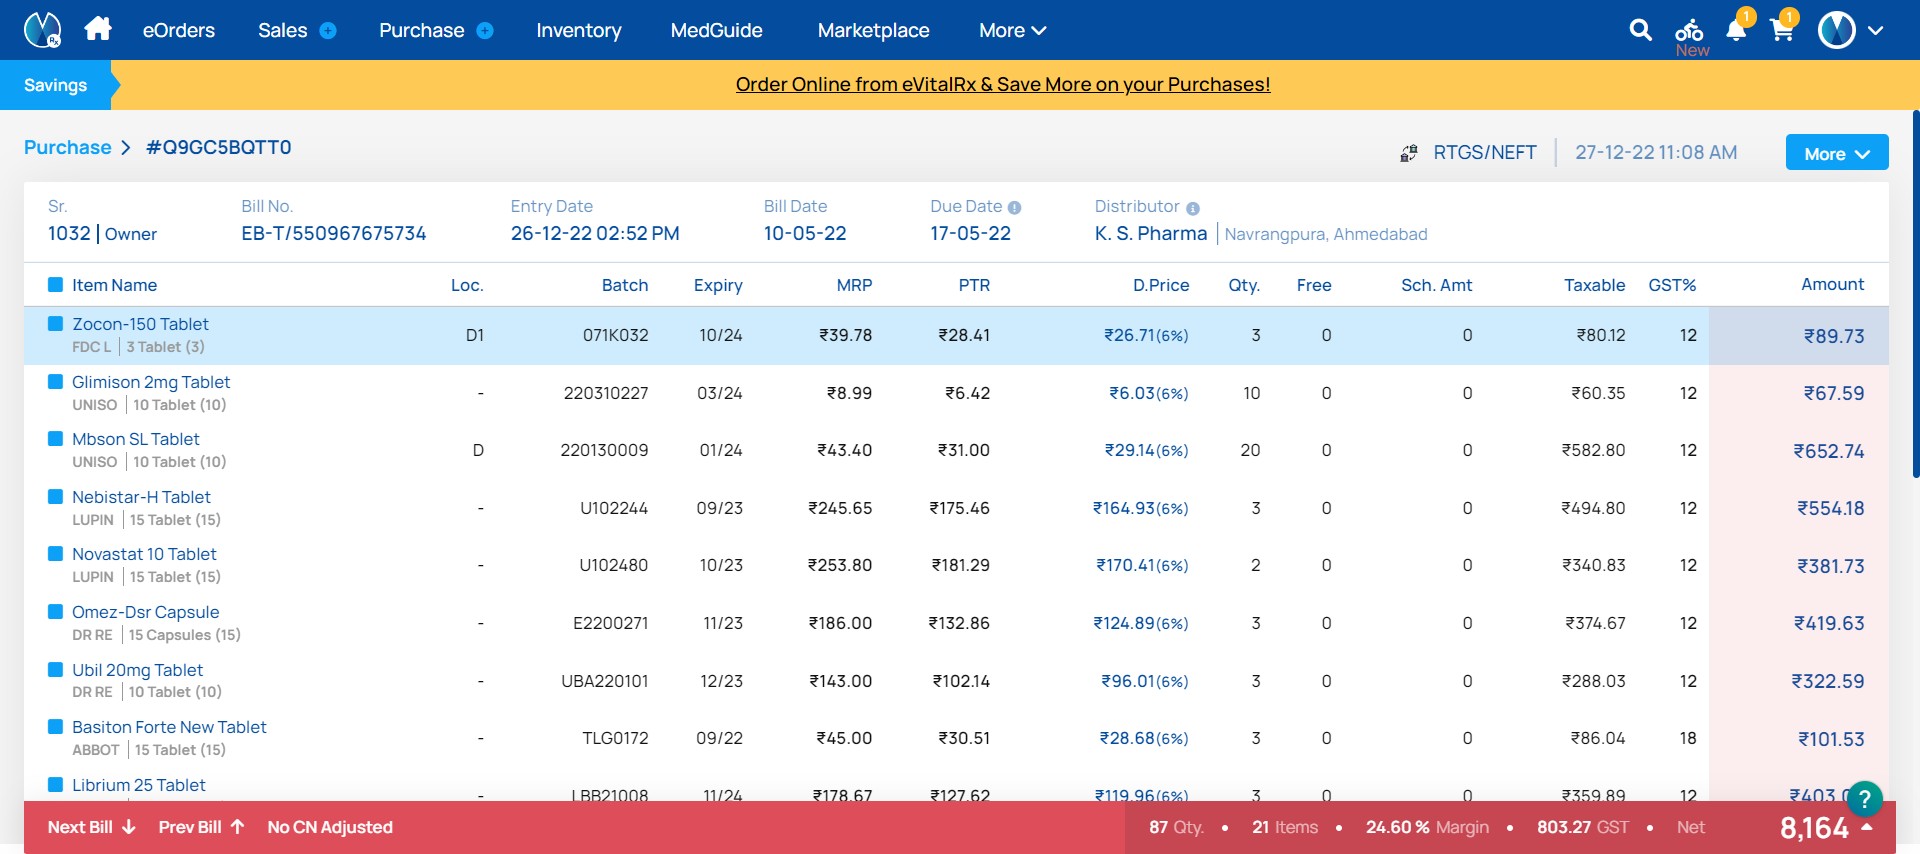Viewport: 1920px width, 854px height.
Task: Click the Amount column header
Action: [1832, 284]
